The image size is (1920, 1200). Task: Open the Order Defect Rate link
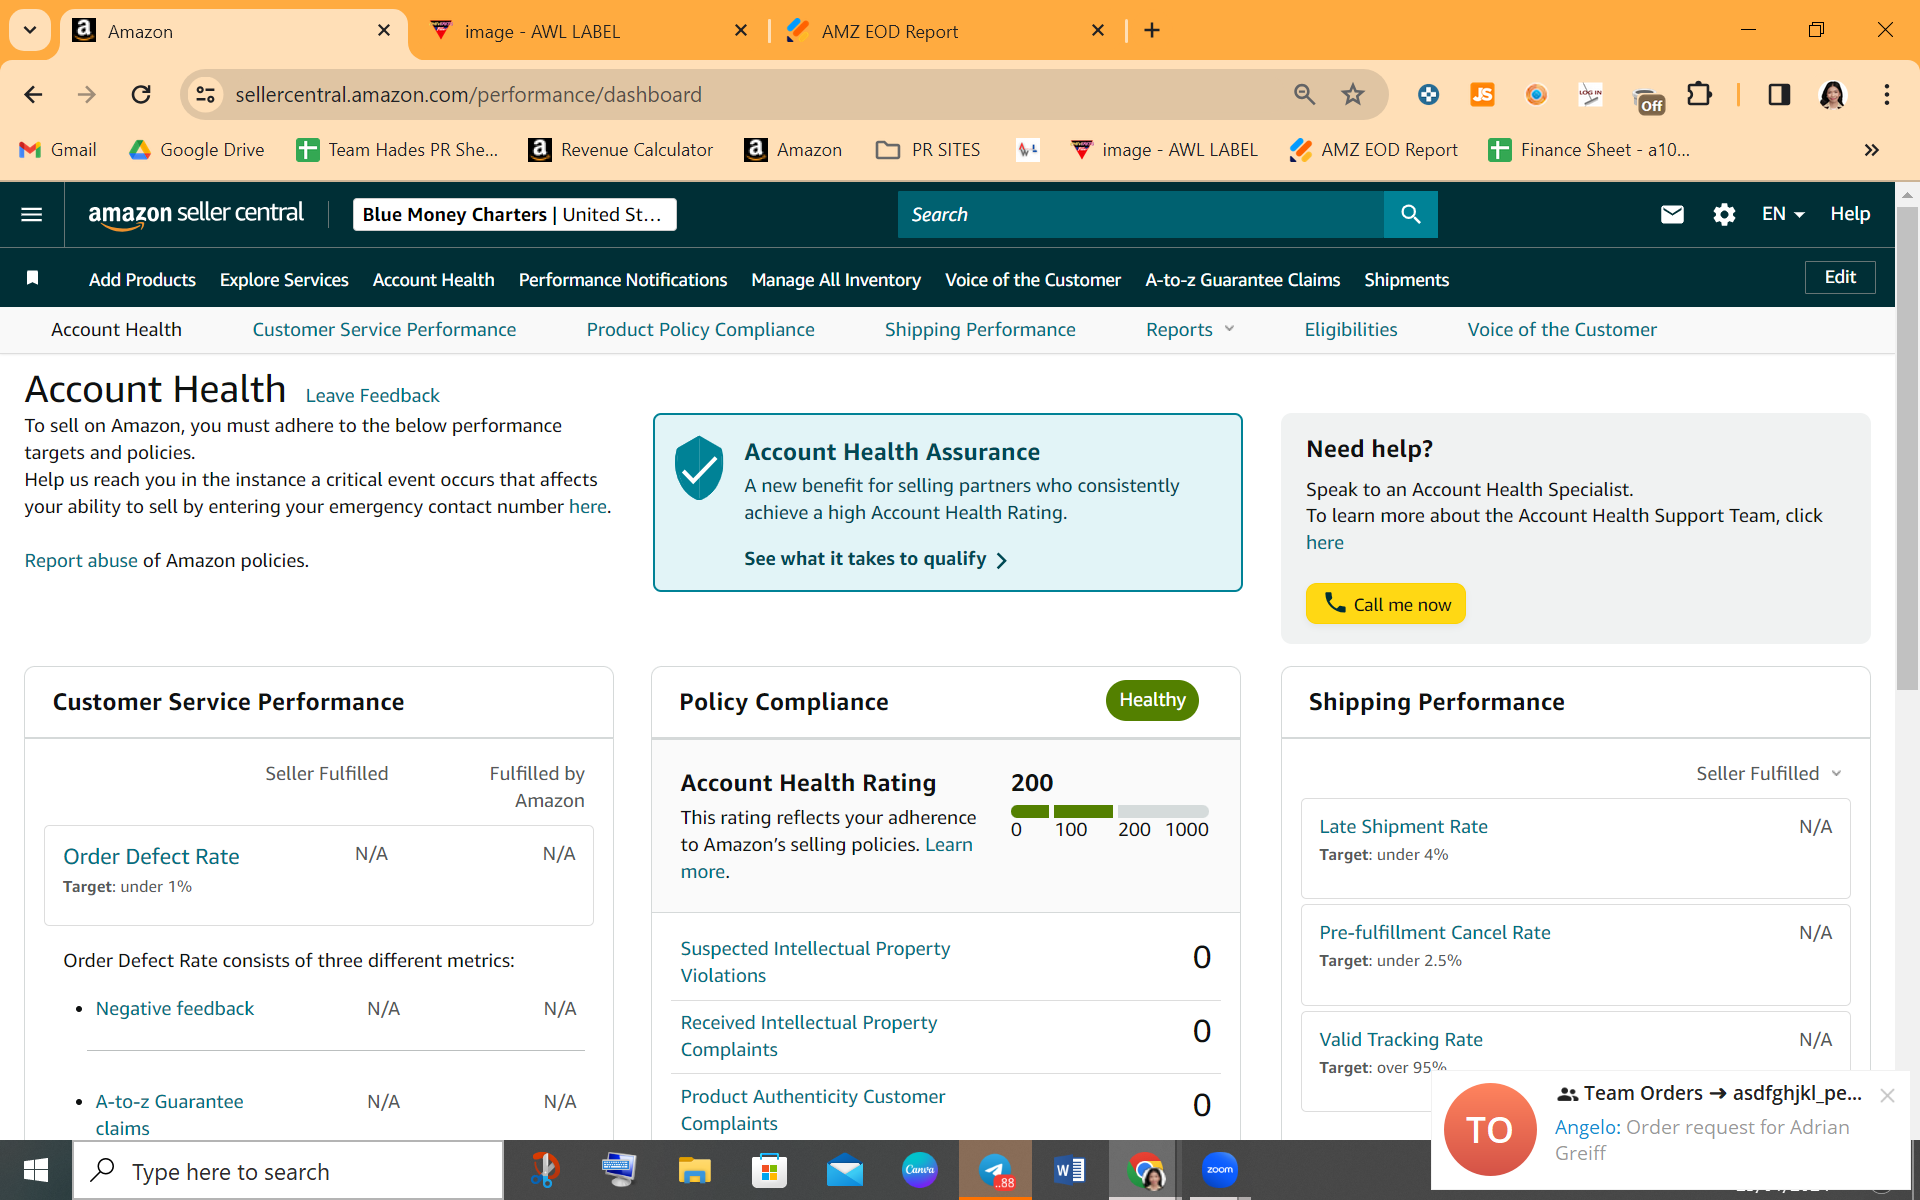pos(151,857)
